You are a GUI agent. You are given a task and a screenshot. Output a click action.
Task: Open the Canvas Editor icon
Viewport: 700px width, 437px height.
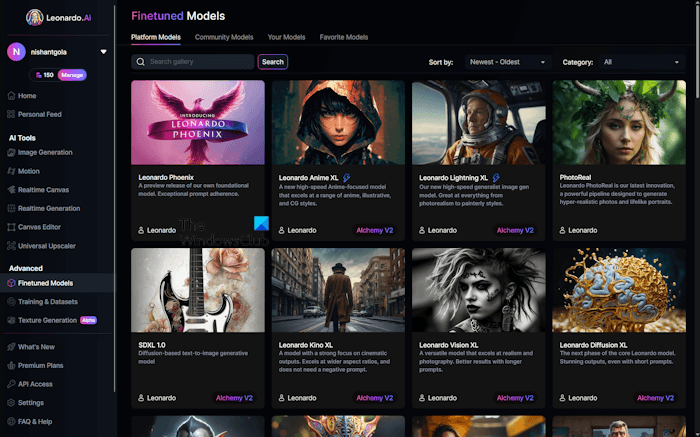point(11,227)
